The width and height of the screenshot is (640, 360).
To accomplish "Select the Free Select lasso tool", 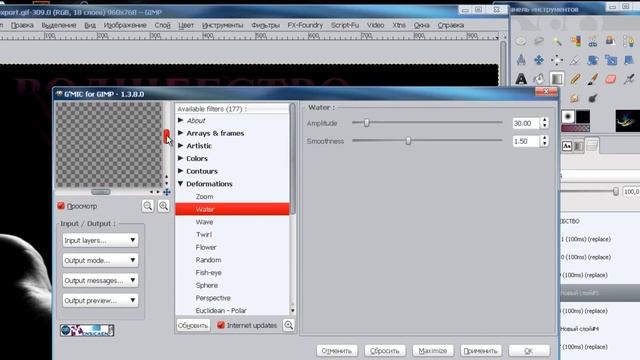I will pos(539,41).
